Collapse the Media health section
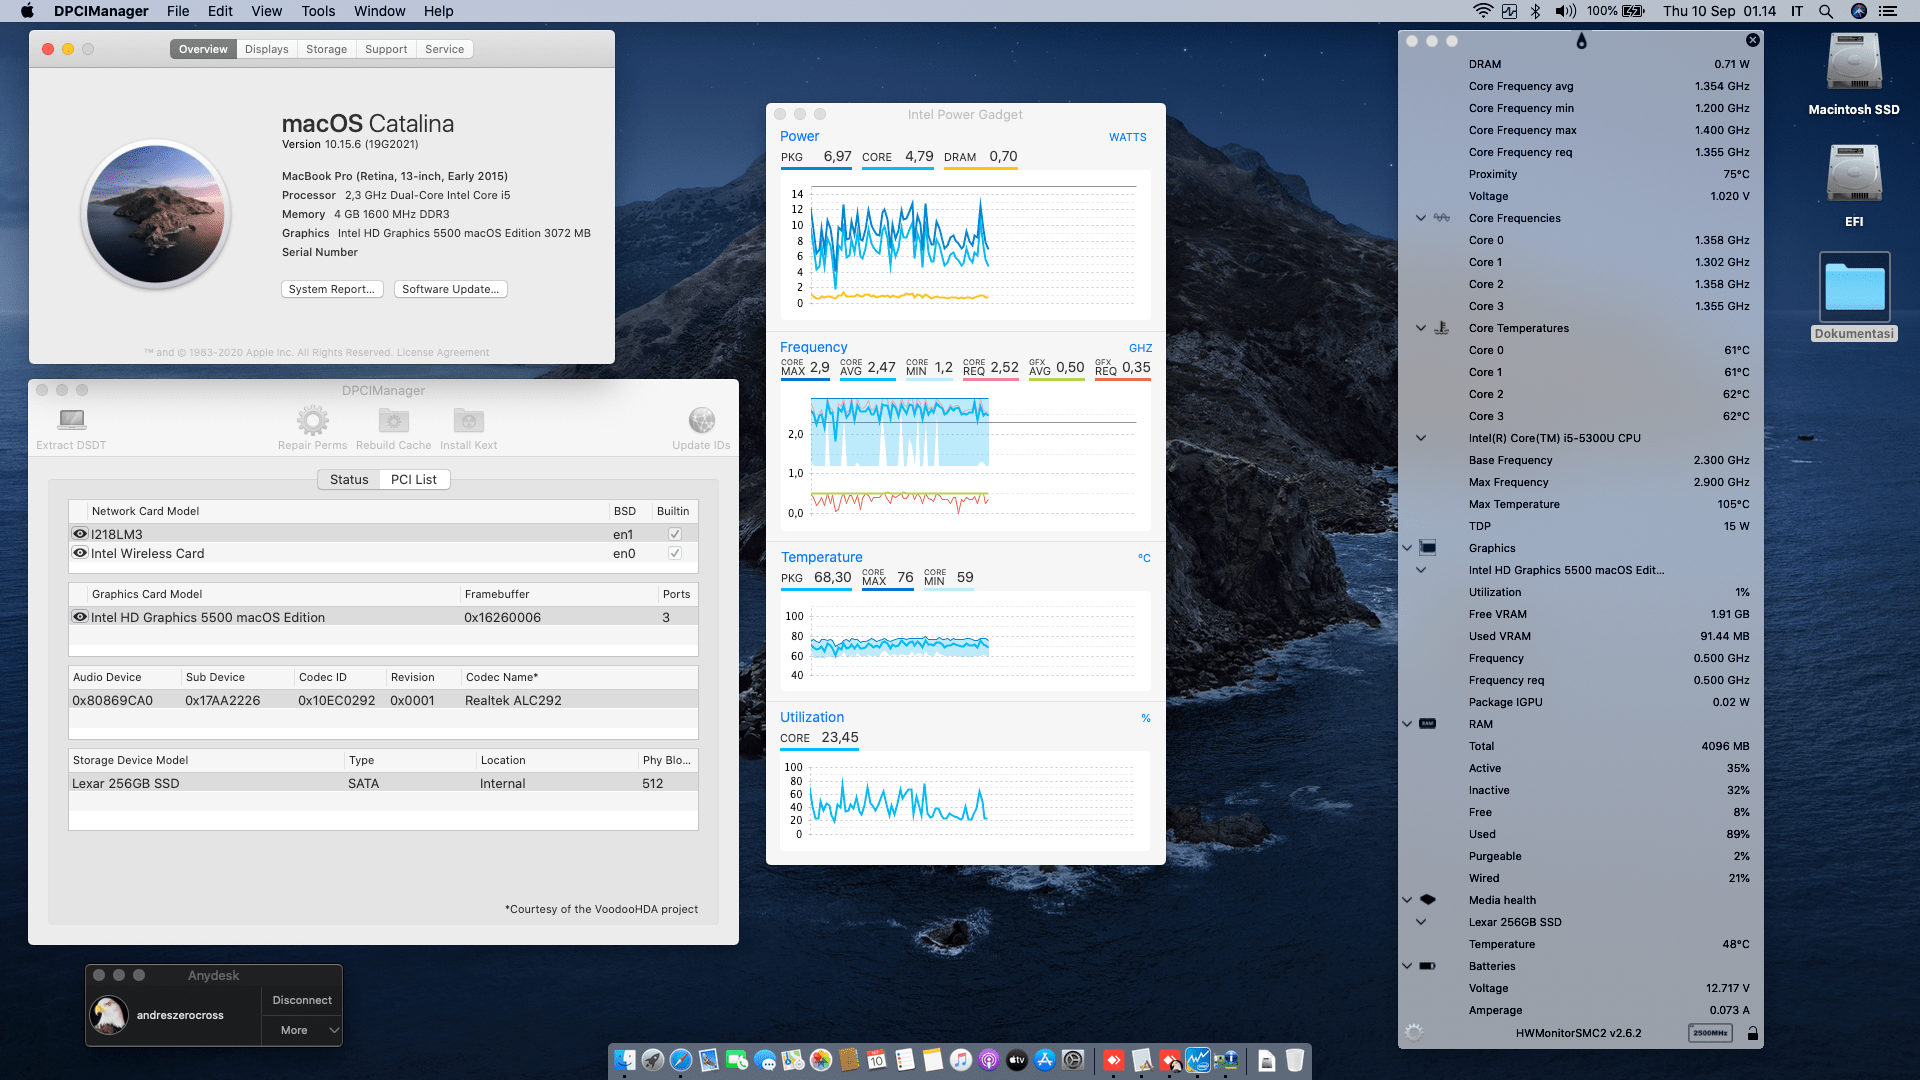Viewport: 1920px width, 1080px height. [x=1407, y=900]
